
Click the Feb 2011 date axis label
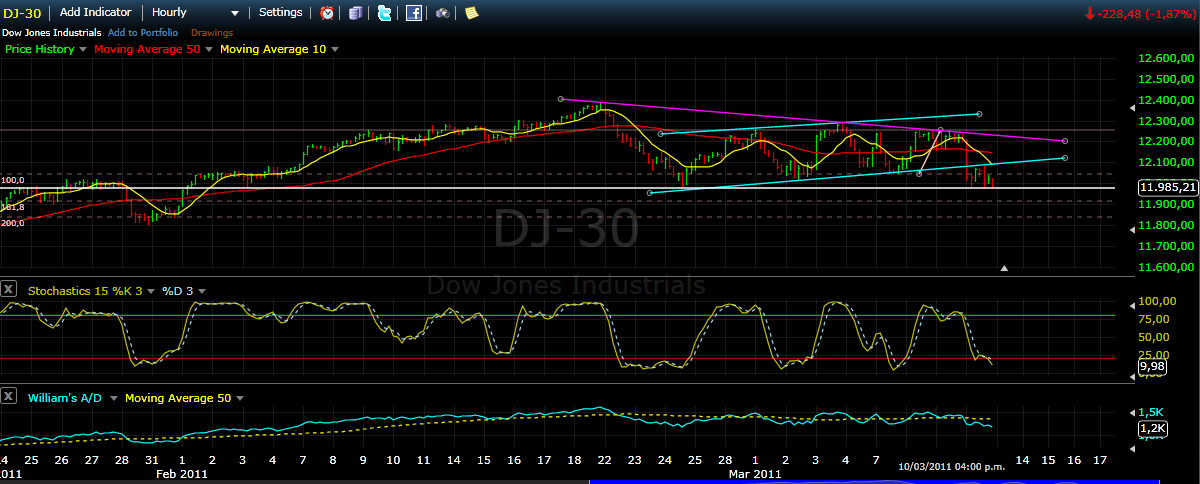181,473
